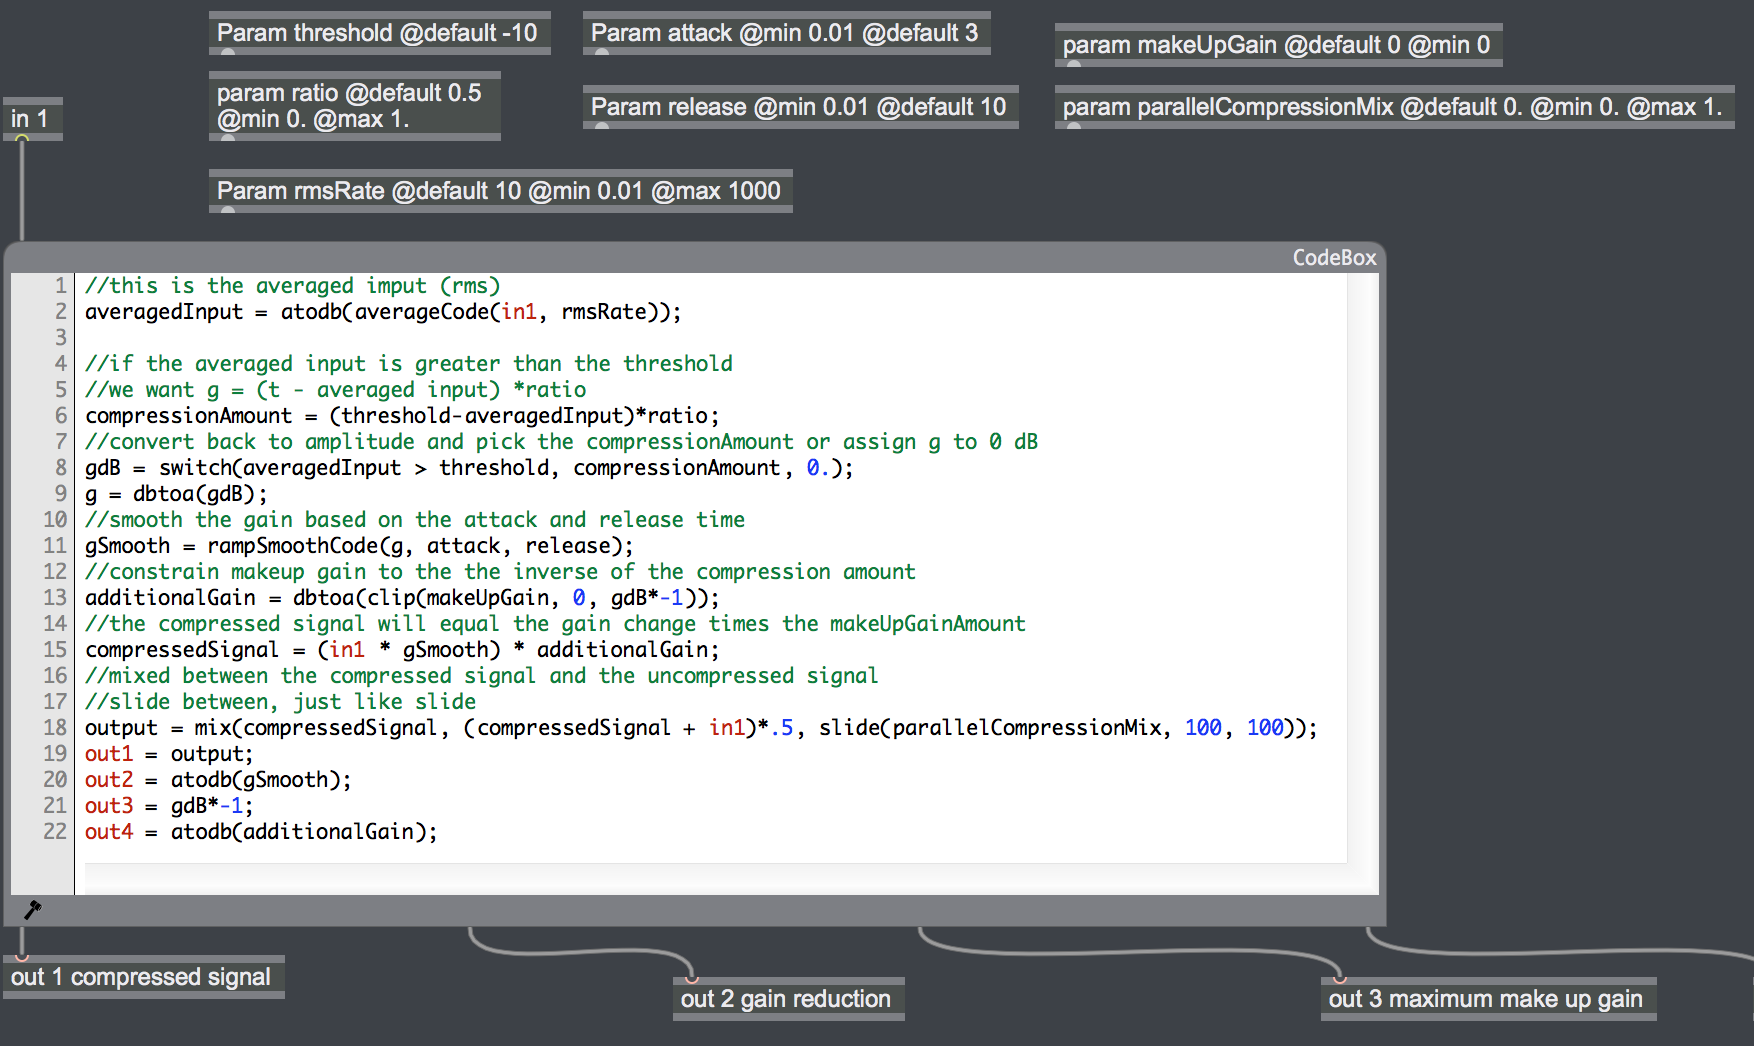Click the additionalGain = dbtoa(clip(...)) line
The image size is (1754, 1046).
[402, 598]
